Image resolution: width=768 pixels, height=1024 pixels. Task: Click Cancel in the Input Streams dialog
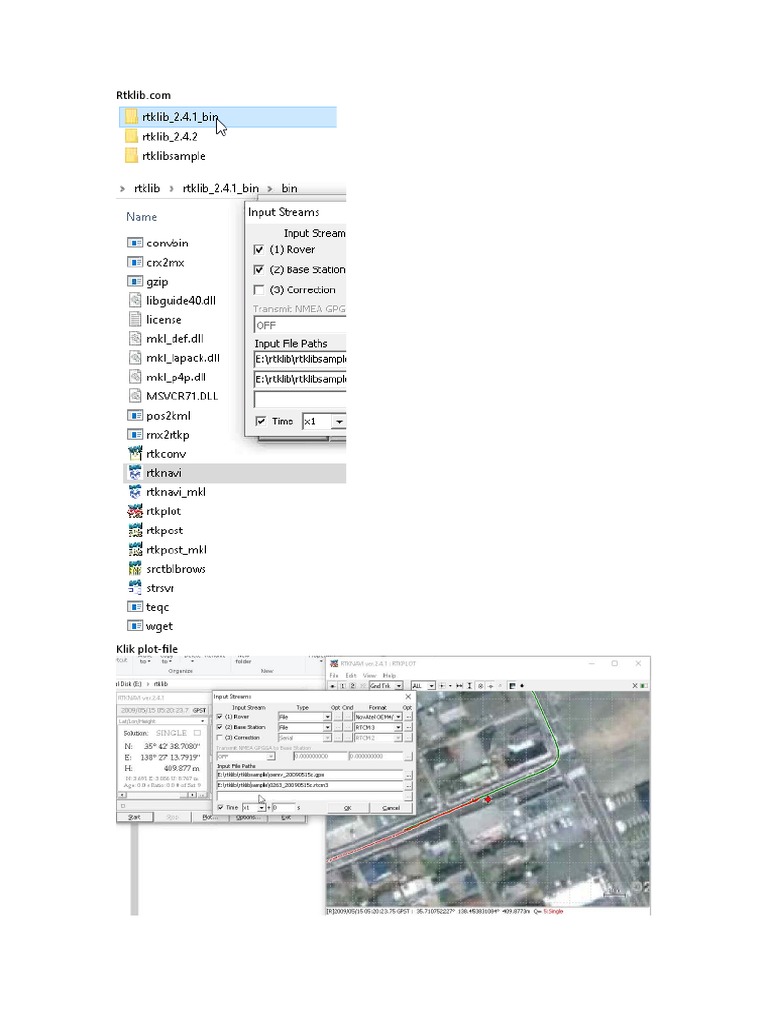point(391,808)
